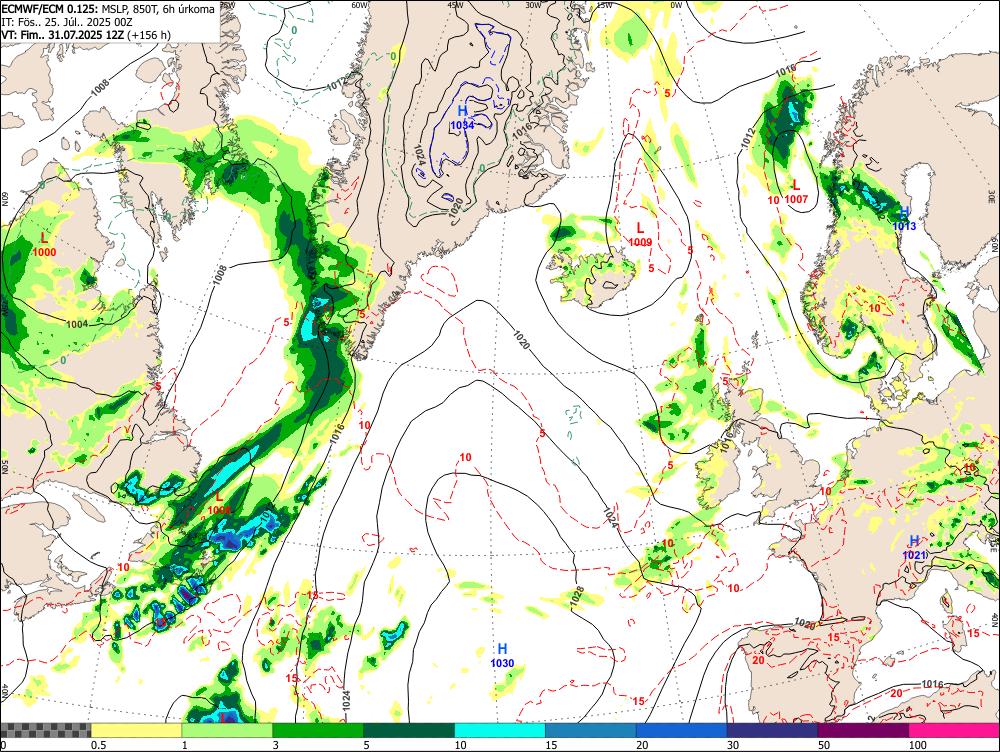1000x752 pixels.
Task: Click the gray checkered 0–0.5 legend swatch
Action: 45,730
